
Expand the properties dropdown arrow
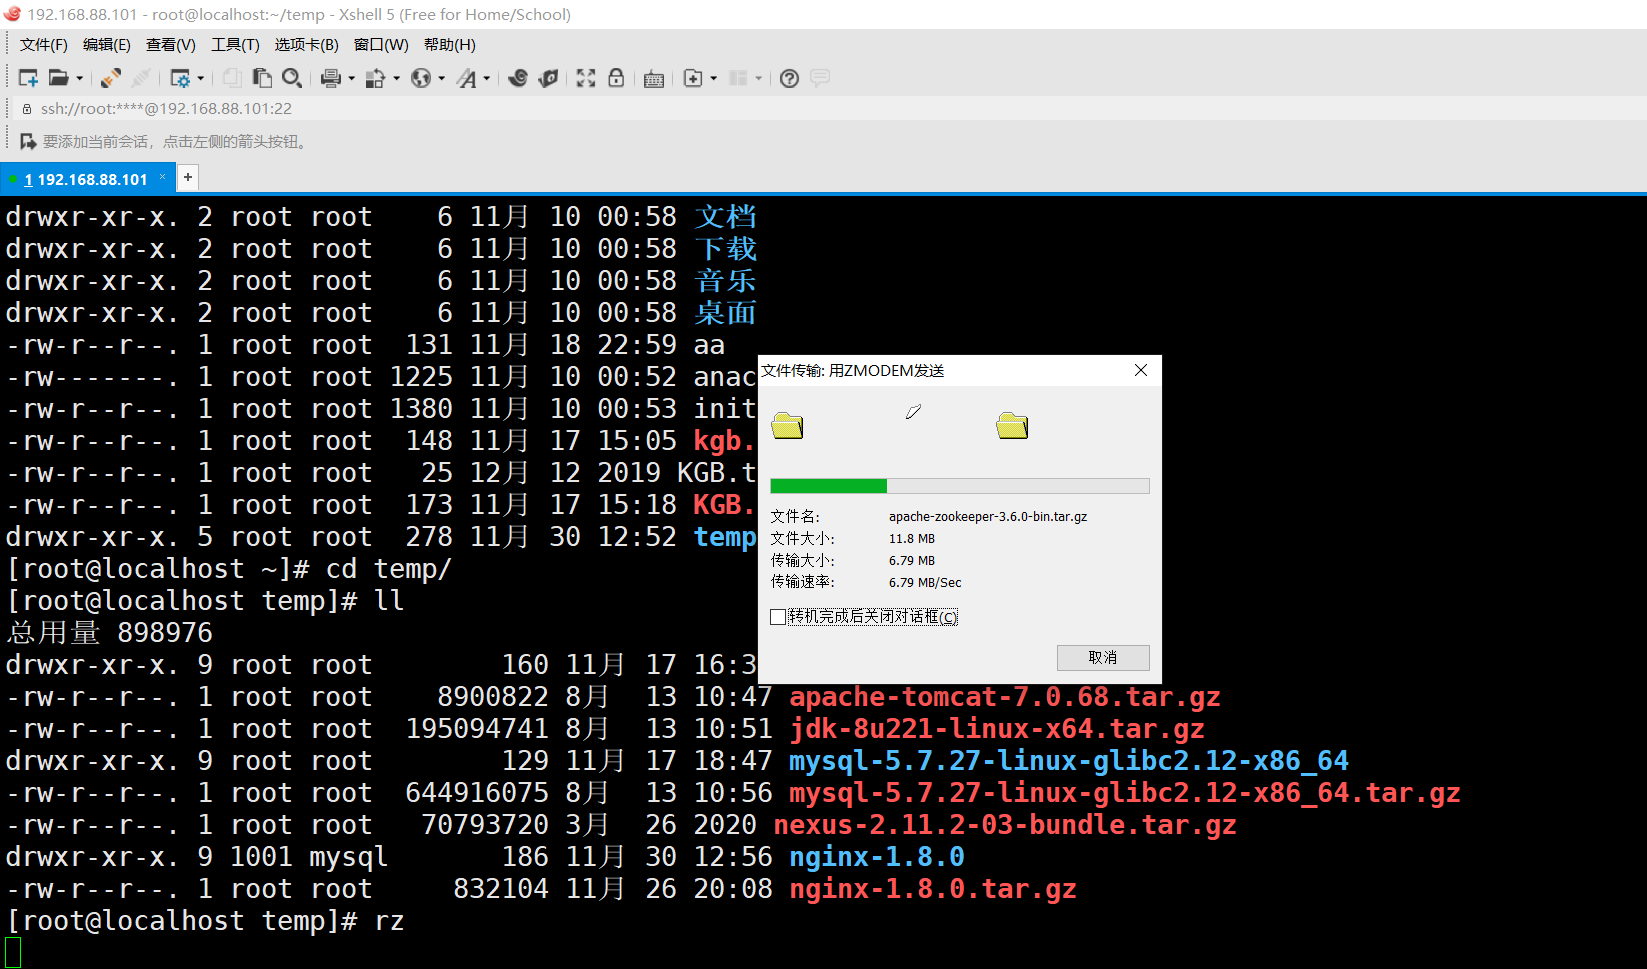point(201,78)
